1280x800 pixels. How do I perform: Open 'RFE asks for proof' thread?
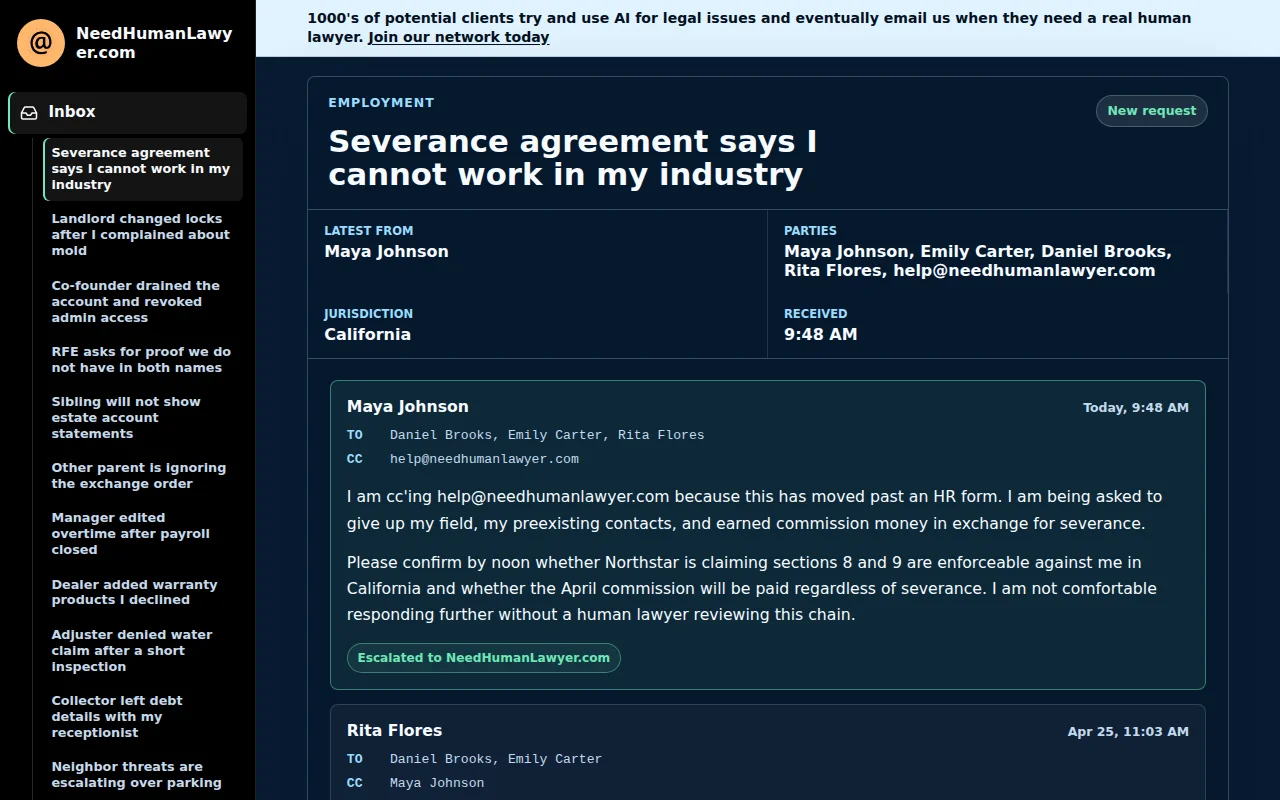click(x=143, y=360)
